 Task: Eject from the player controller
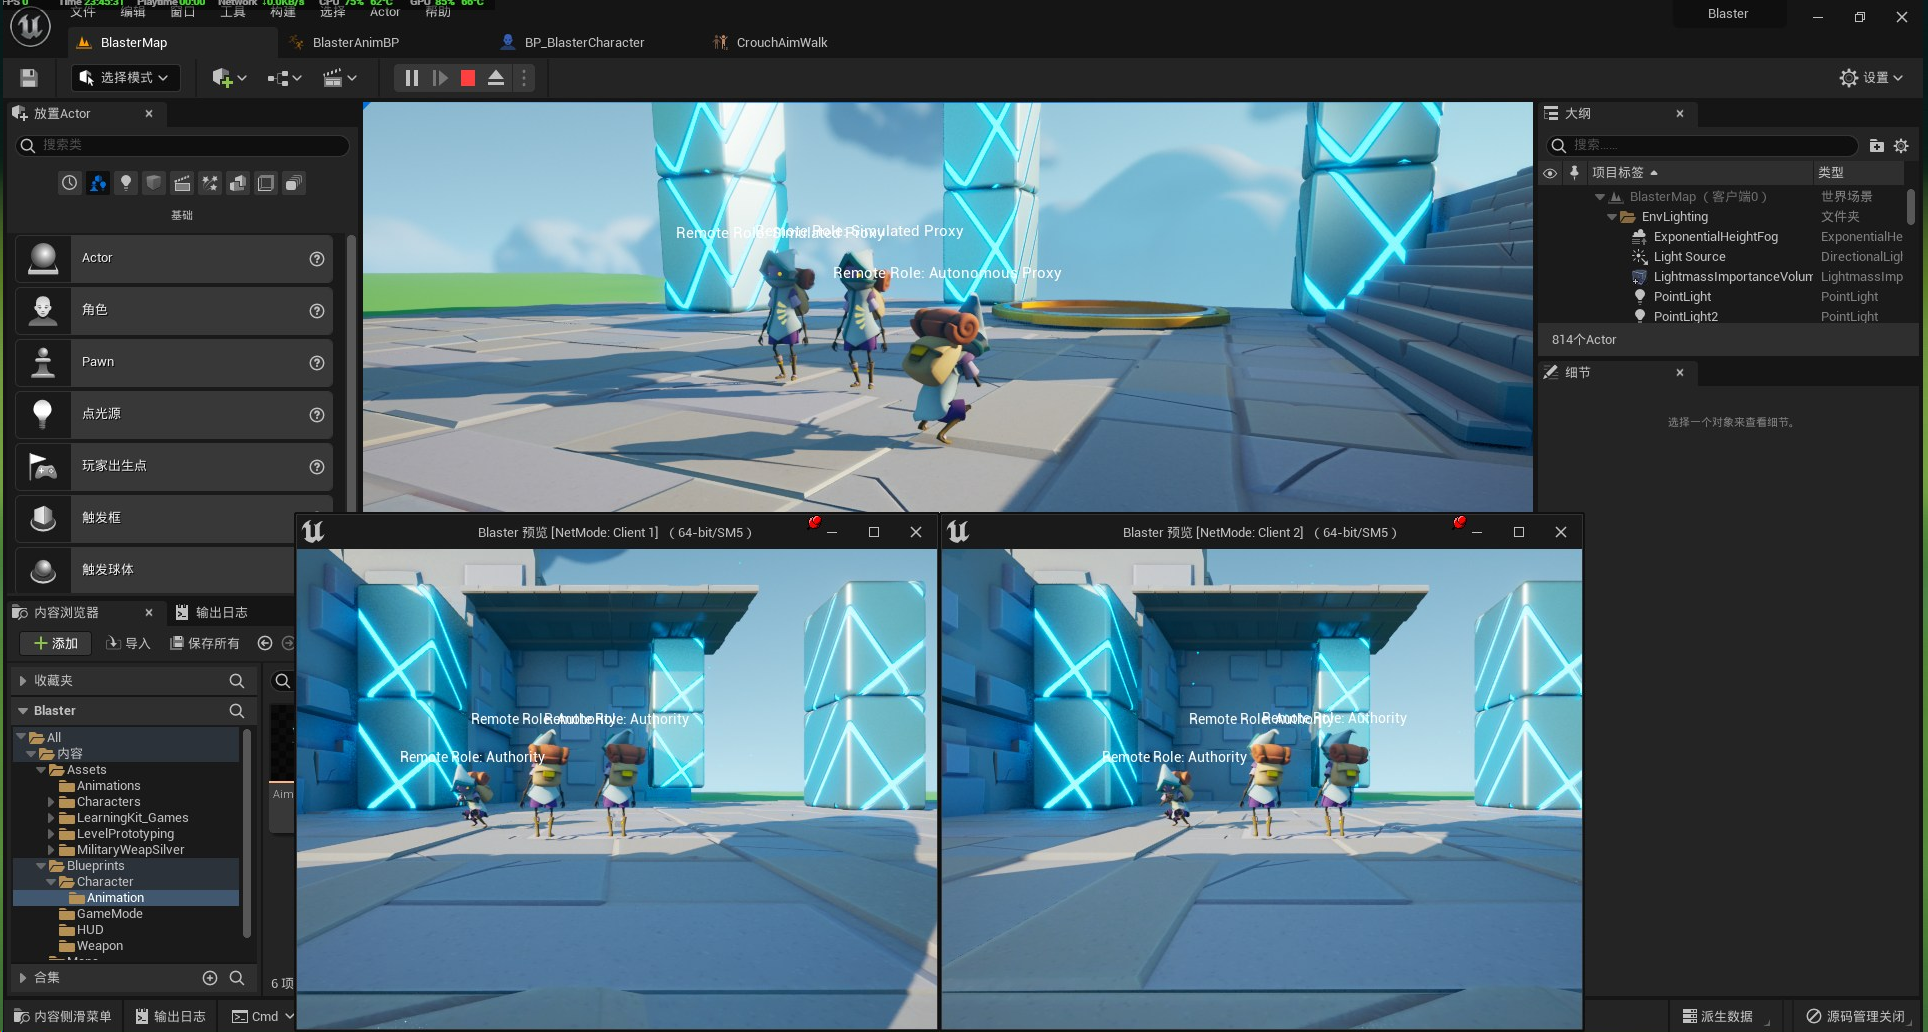(495, 78)
